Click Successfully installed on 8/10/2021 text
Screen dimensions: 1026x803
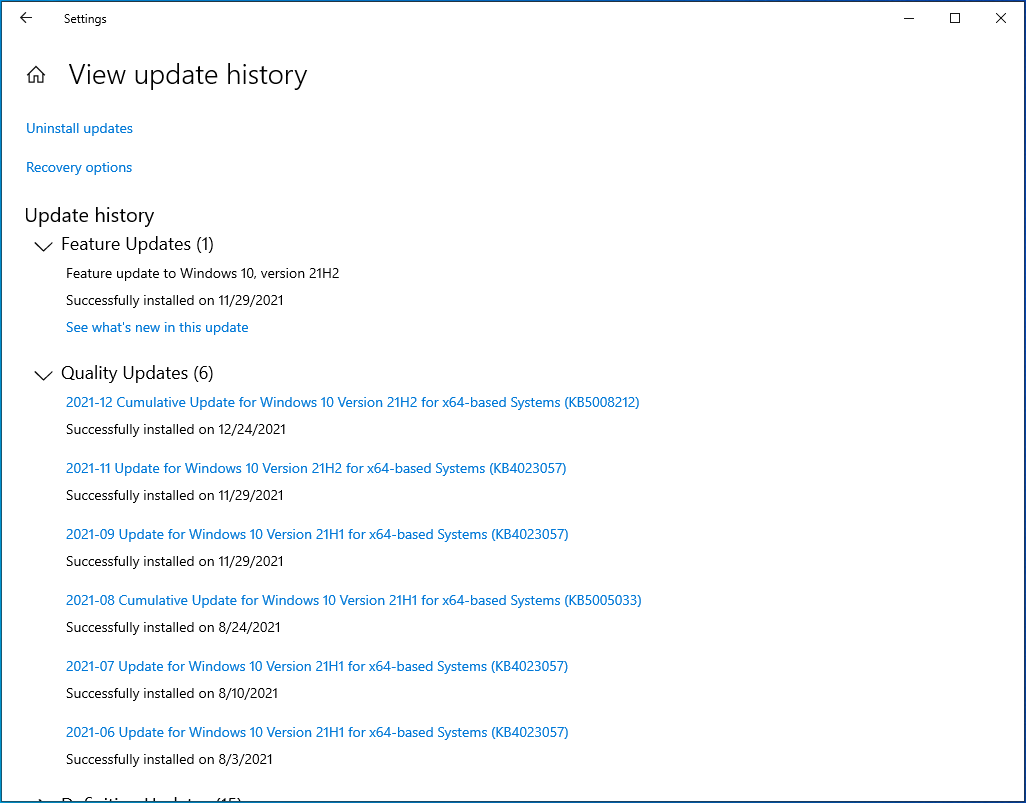tap(172, 693)
